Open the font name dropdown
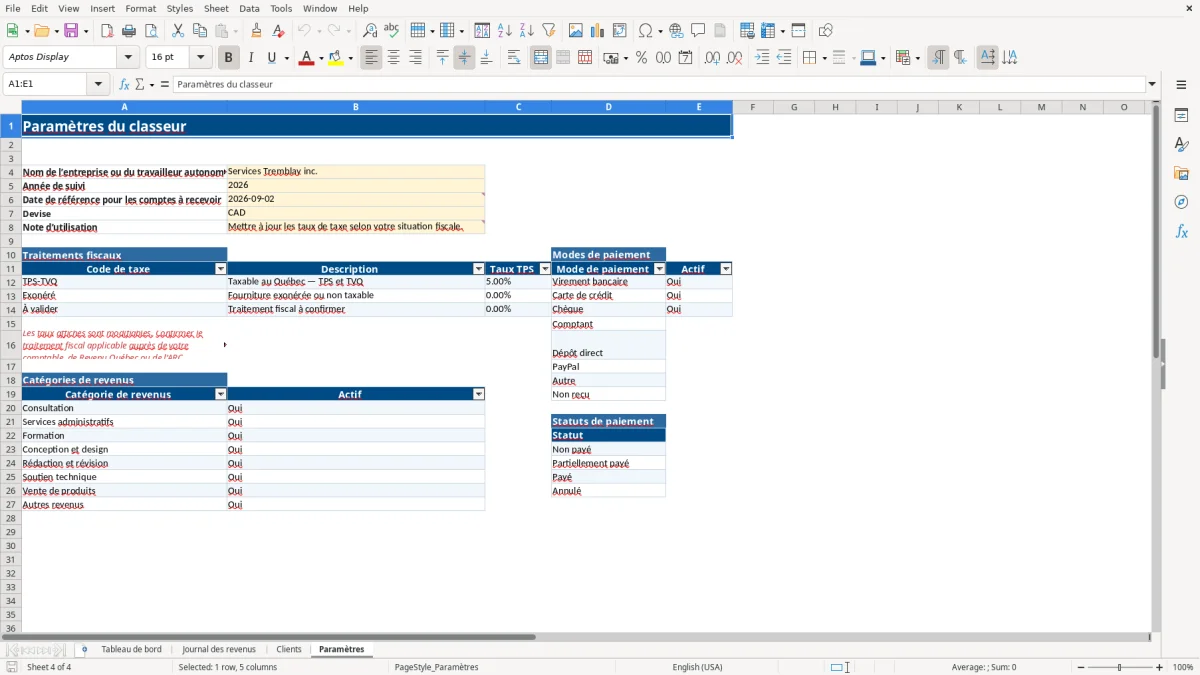 130,58
